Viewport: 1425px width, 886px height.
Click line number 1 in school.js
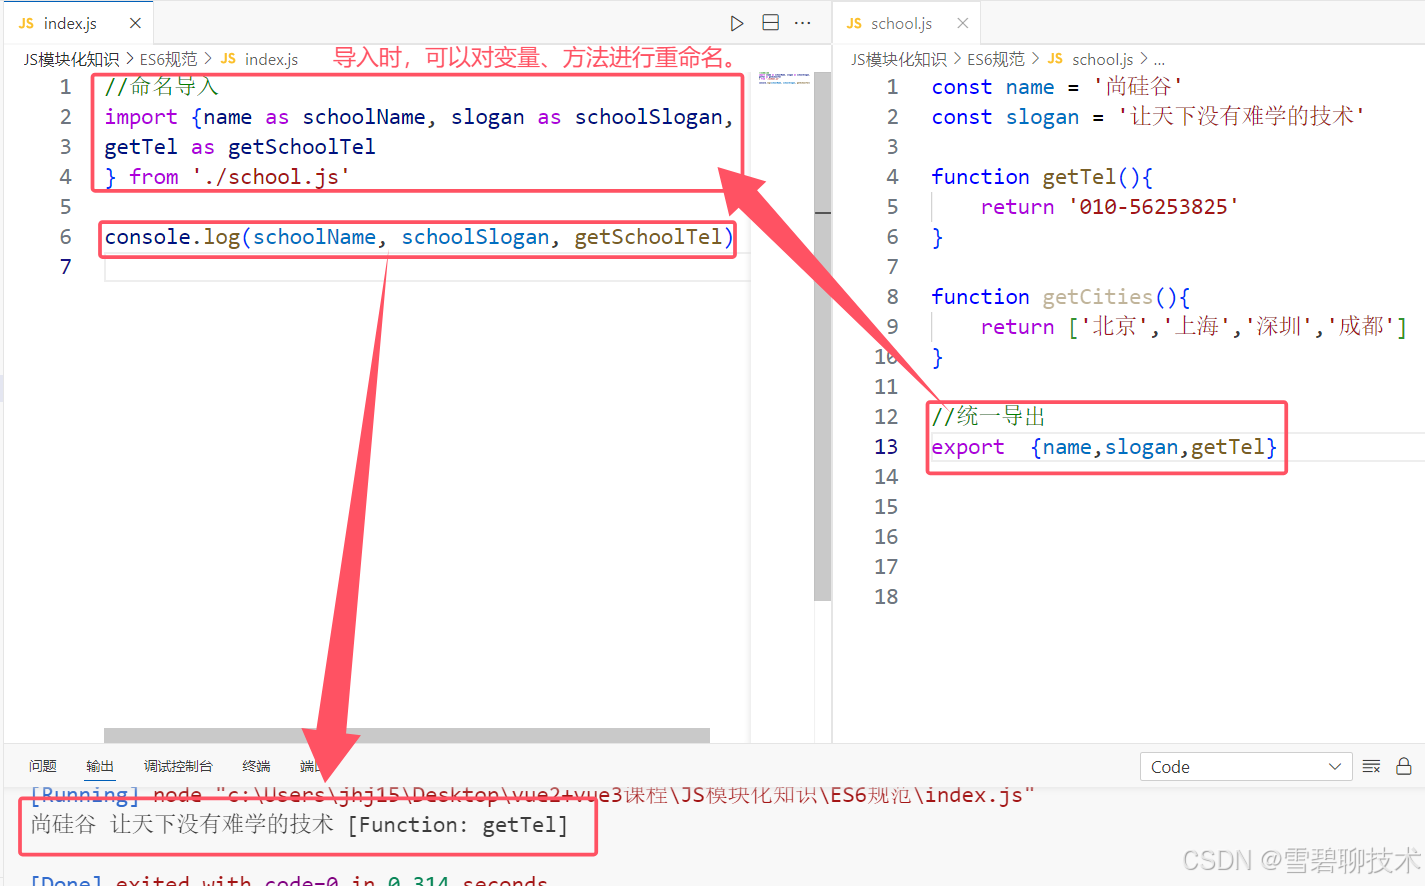point(892,87)
